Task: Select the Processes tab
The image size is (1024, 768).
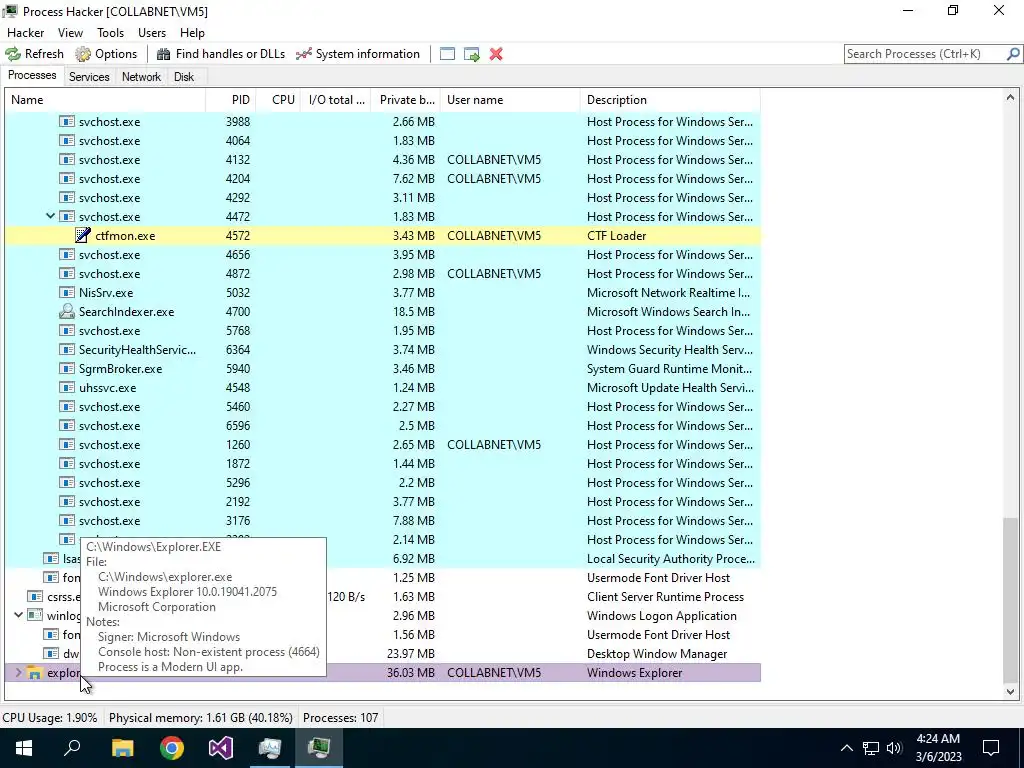Action: pyautogui.click(x=32, y=75)
